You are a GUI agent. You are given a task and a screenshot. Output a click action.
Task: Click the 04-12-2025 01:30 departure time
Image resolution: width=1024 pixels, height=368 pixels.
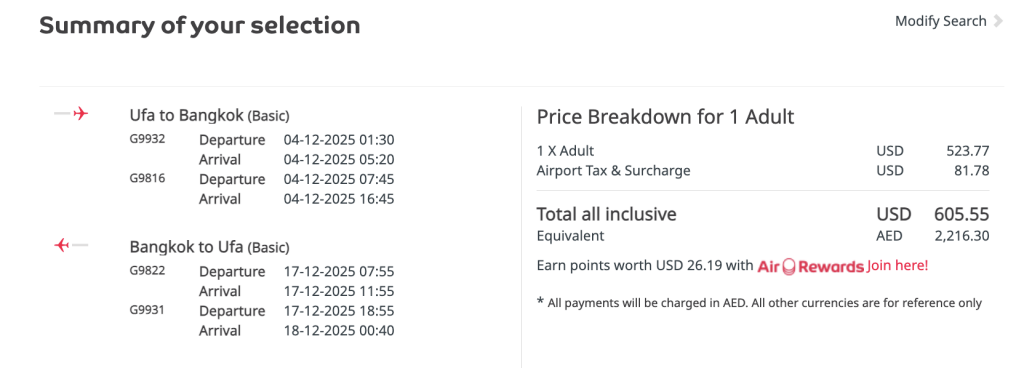click(x=339, y=140)
